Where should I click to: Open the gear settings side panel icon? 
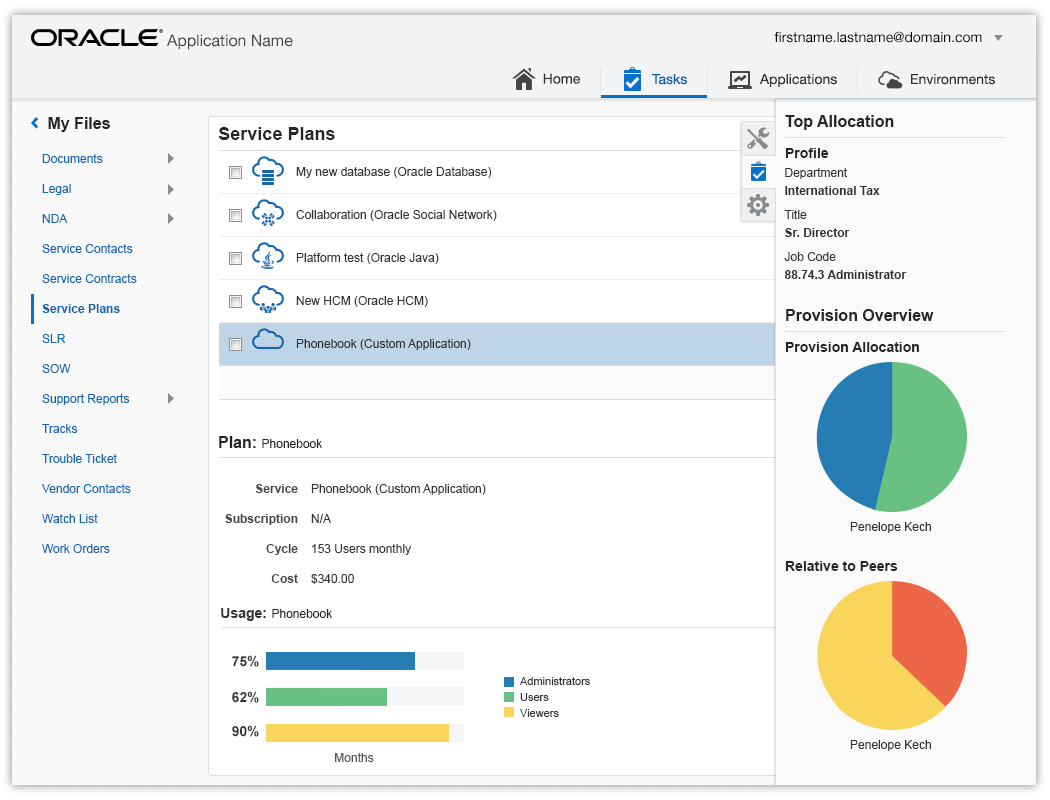click(757, 205)
